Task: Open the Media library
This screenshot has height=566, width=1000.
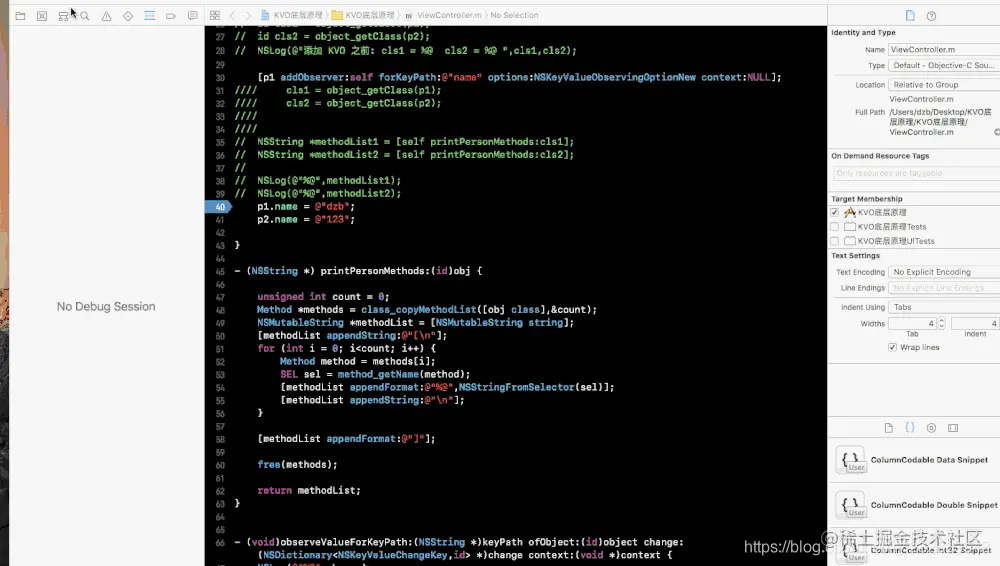Action: 953,428
